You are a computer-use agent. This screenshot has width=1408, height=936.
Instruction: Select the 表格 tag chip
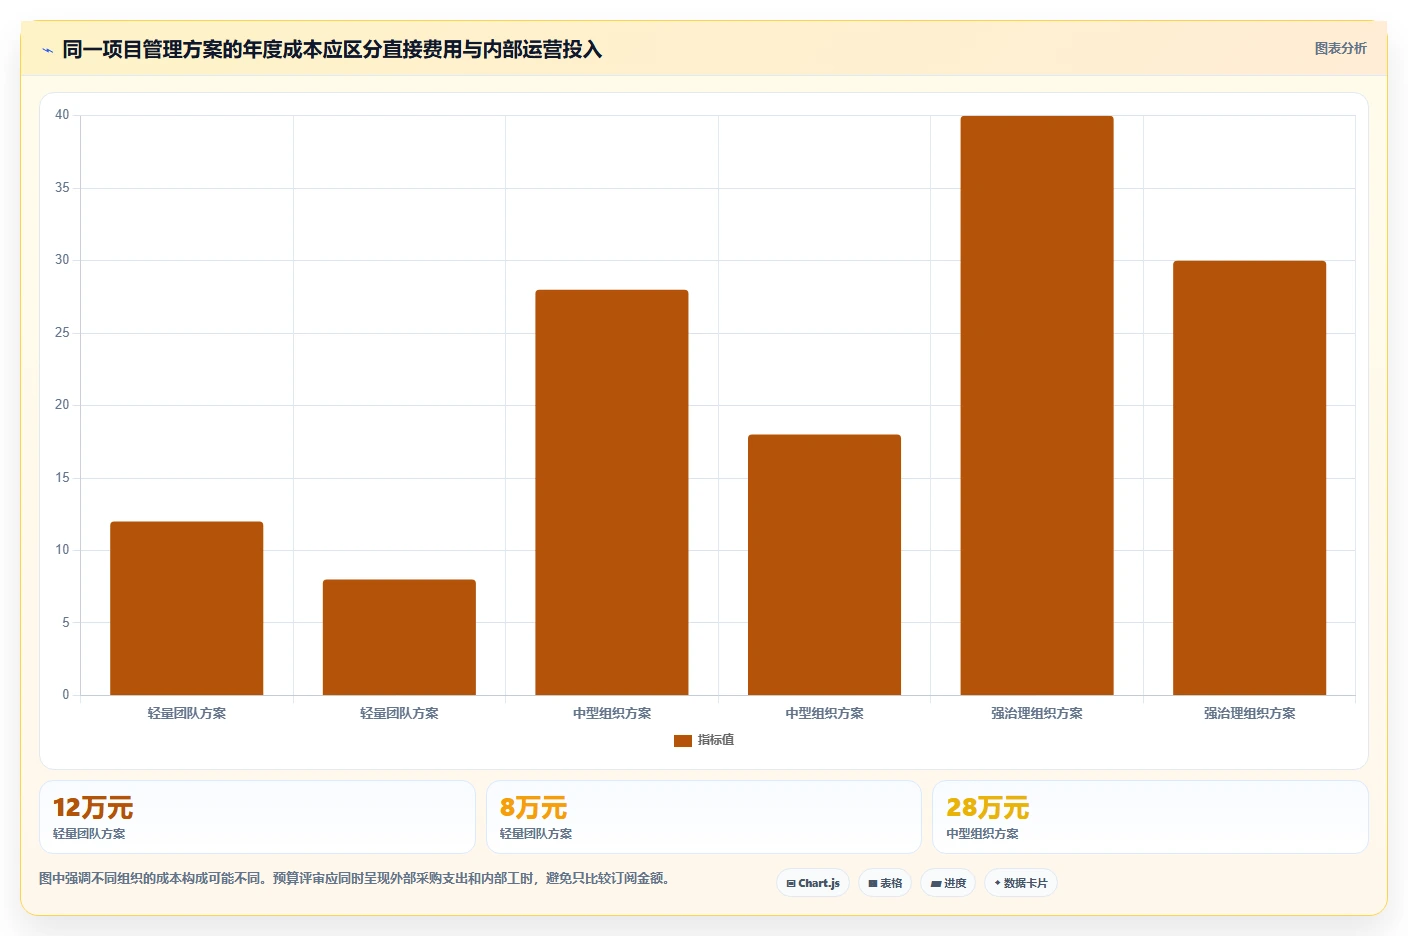click(885, 883)
